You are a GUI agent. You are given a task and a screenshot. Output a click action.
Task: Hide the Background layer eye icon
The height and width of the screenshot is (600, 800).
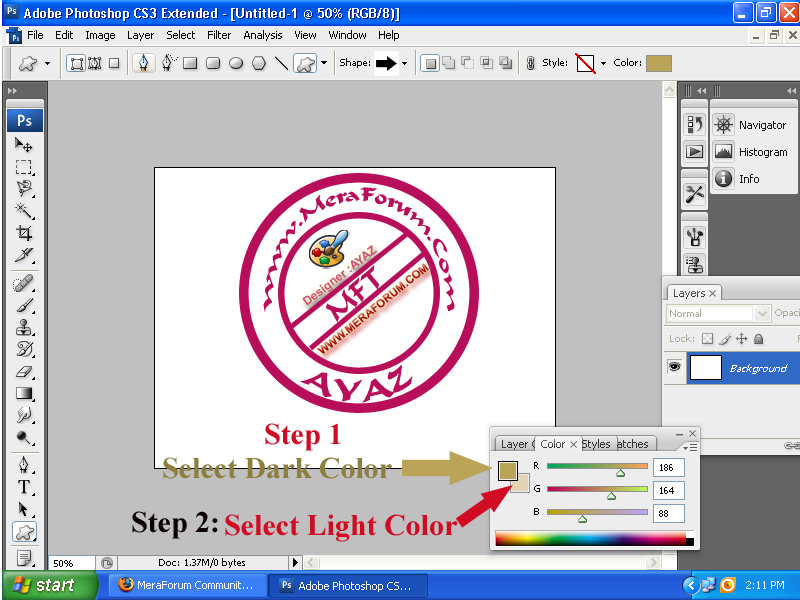coord(674,367)
